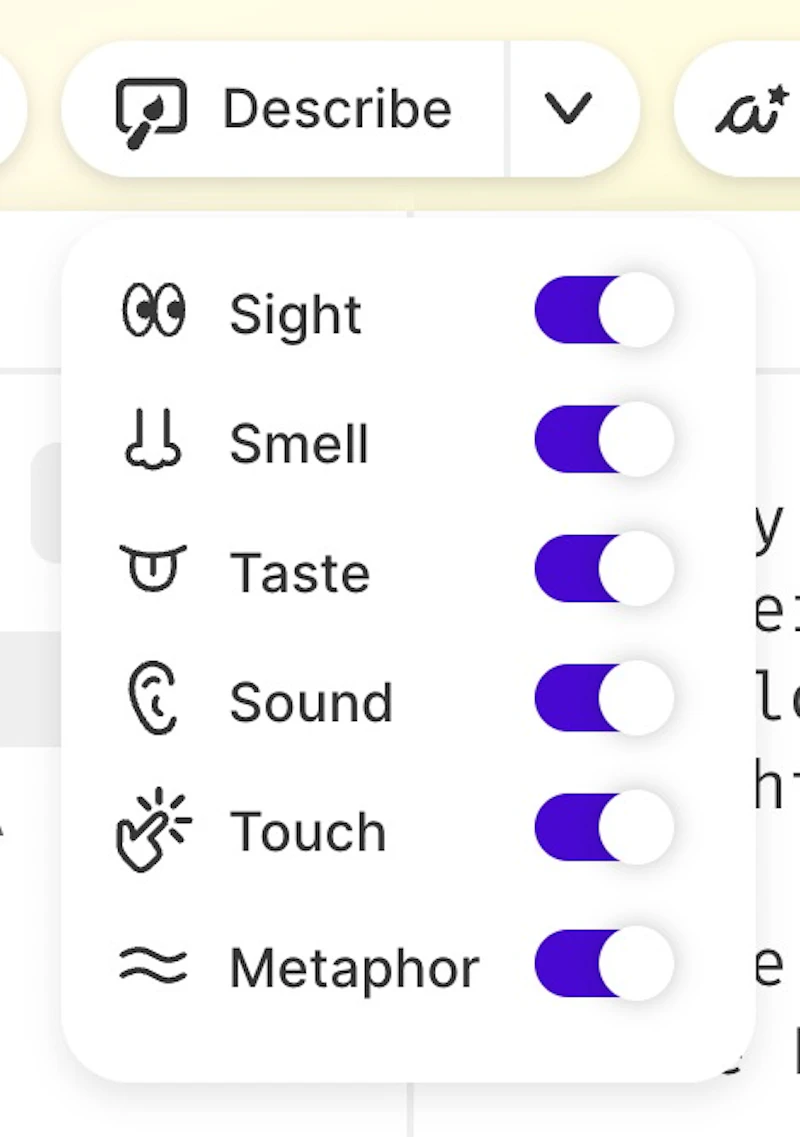This screenshot has width=800, height=1137.
Task: Collapse the Describe options chevron
Action: [x=569, y=109]
